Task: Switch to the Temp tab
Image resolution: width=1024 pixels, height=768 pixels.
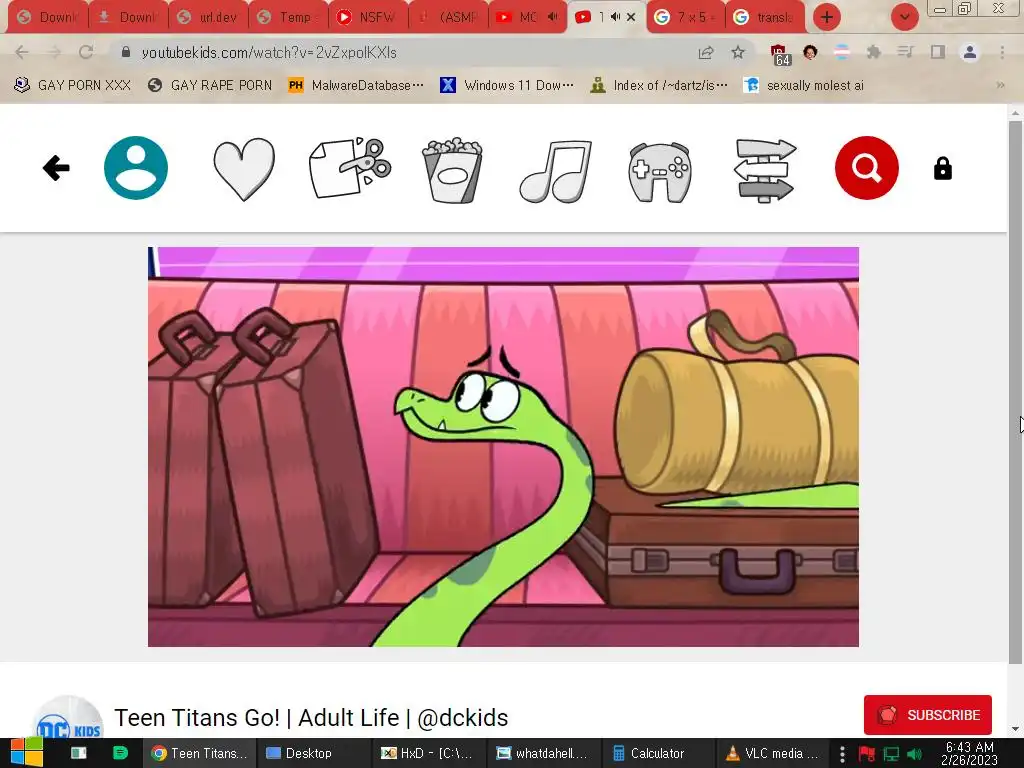Action: coord(289,17)
